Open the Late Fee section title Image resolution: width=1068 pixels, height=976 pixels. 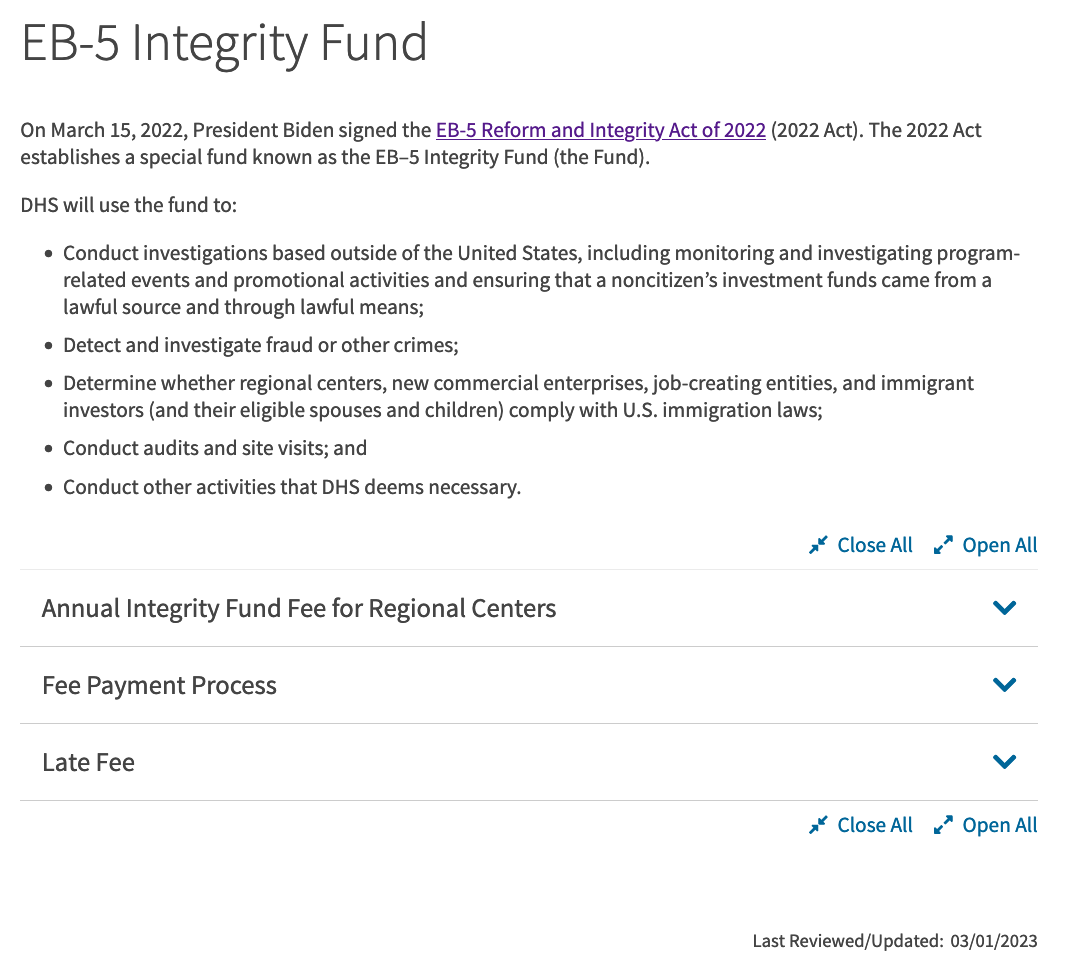88,762
